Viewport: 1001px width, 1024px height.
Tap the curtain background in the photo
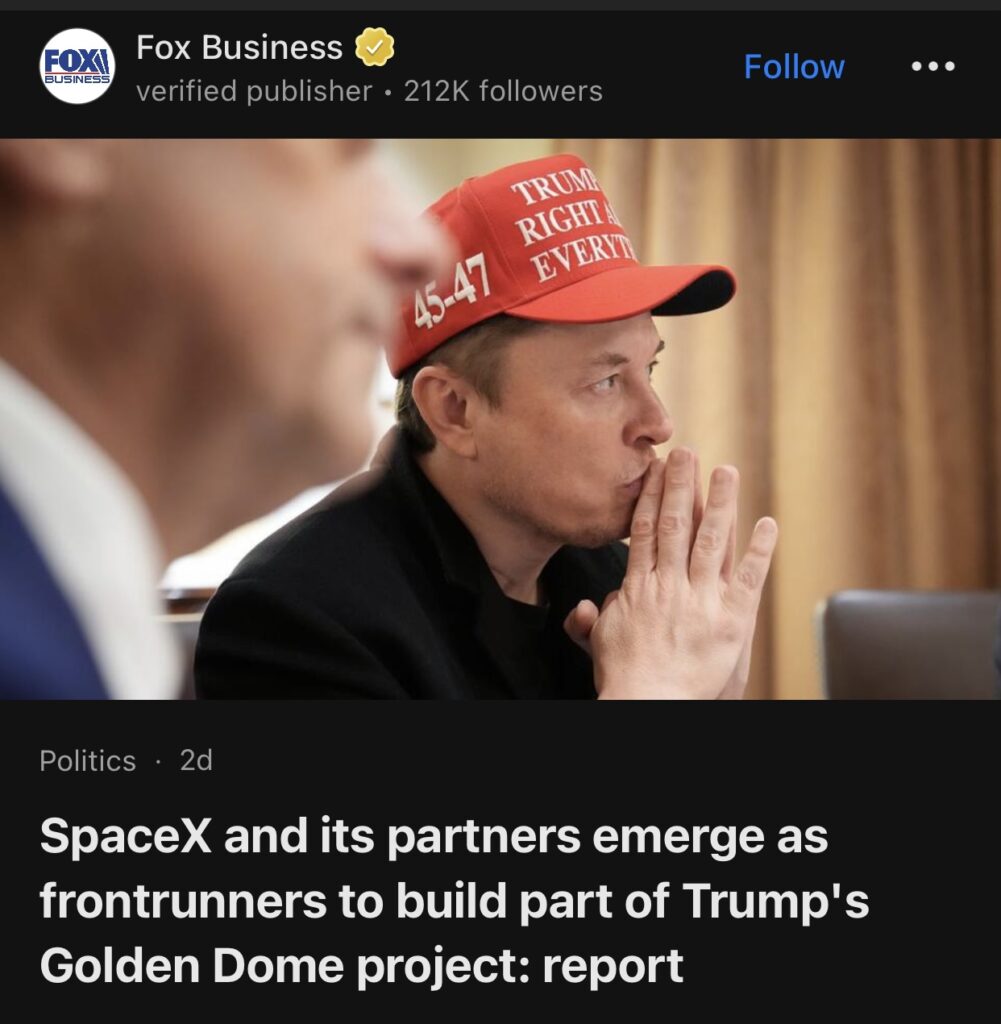pos(849,327)
